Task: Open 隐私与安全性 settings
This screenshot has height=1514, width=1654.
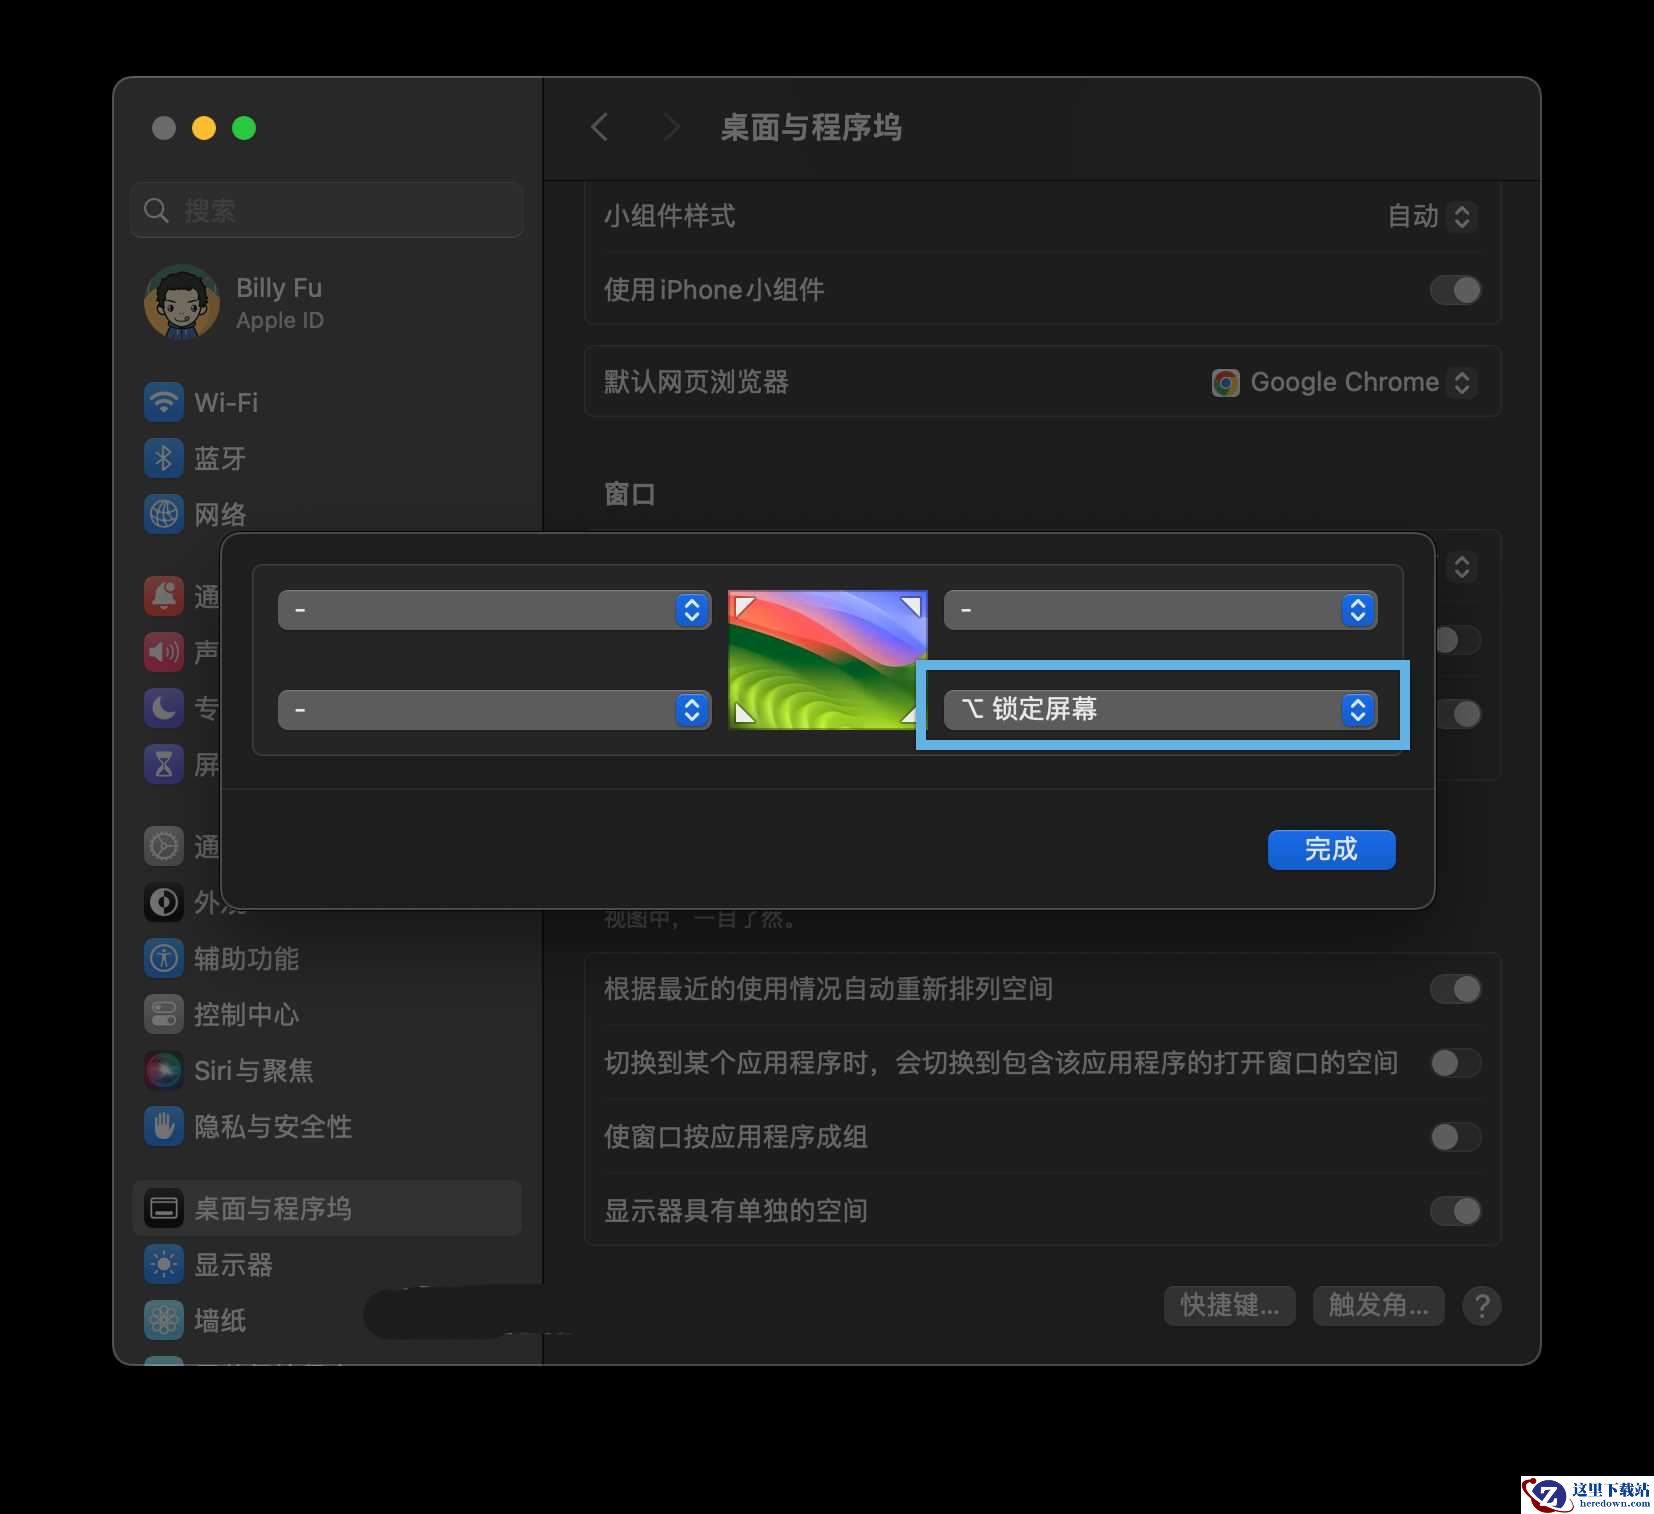Action: 248,1126
